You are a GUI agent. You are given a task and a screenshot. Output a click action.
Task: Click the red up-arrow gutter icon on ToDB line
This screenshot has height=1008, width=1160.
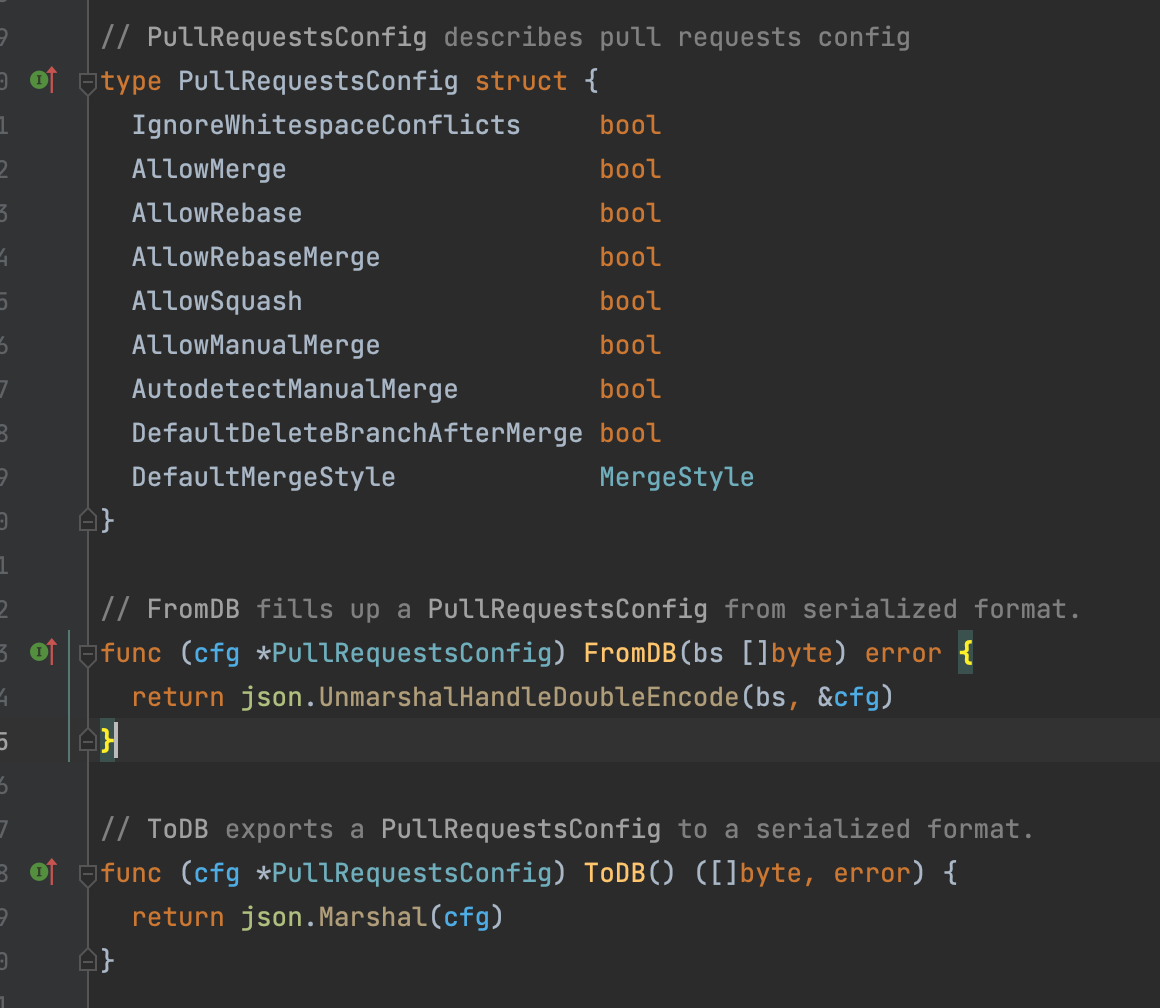coord(52,872)
